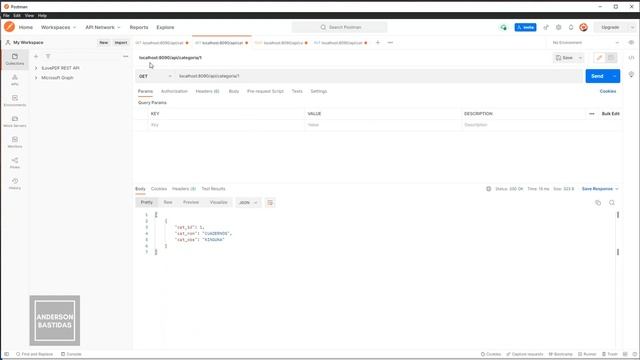The image size is (640, 360).
Task: Click the Postman logo icon
Action: click(9, 27)
